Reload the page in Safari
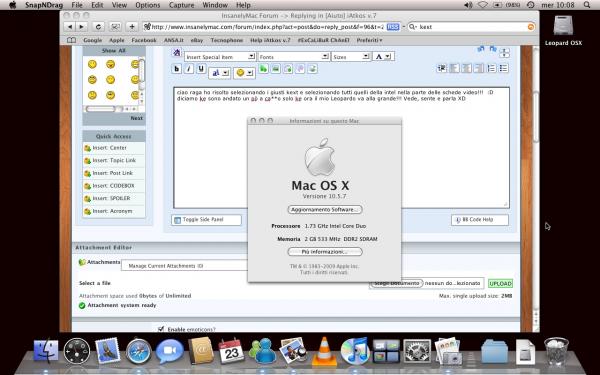Image resolution: width=600 pixels, height=375 pixels. 98,27
